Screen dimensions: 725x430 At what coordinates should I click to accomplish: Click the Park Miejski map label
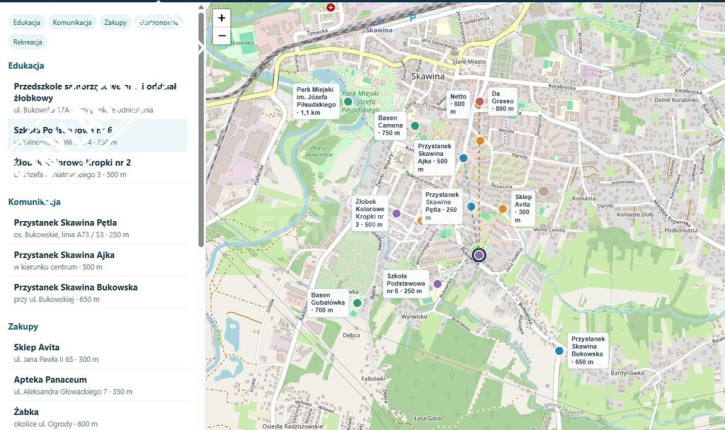317,101
